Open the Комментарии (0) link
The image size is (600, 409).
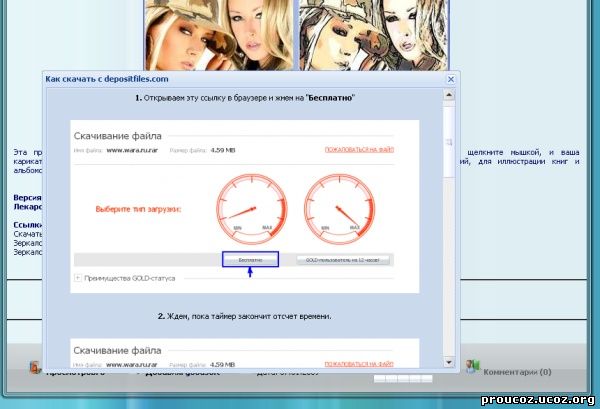click(517, 372)
